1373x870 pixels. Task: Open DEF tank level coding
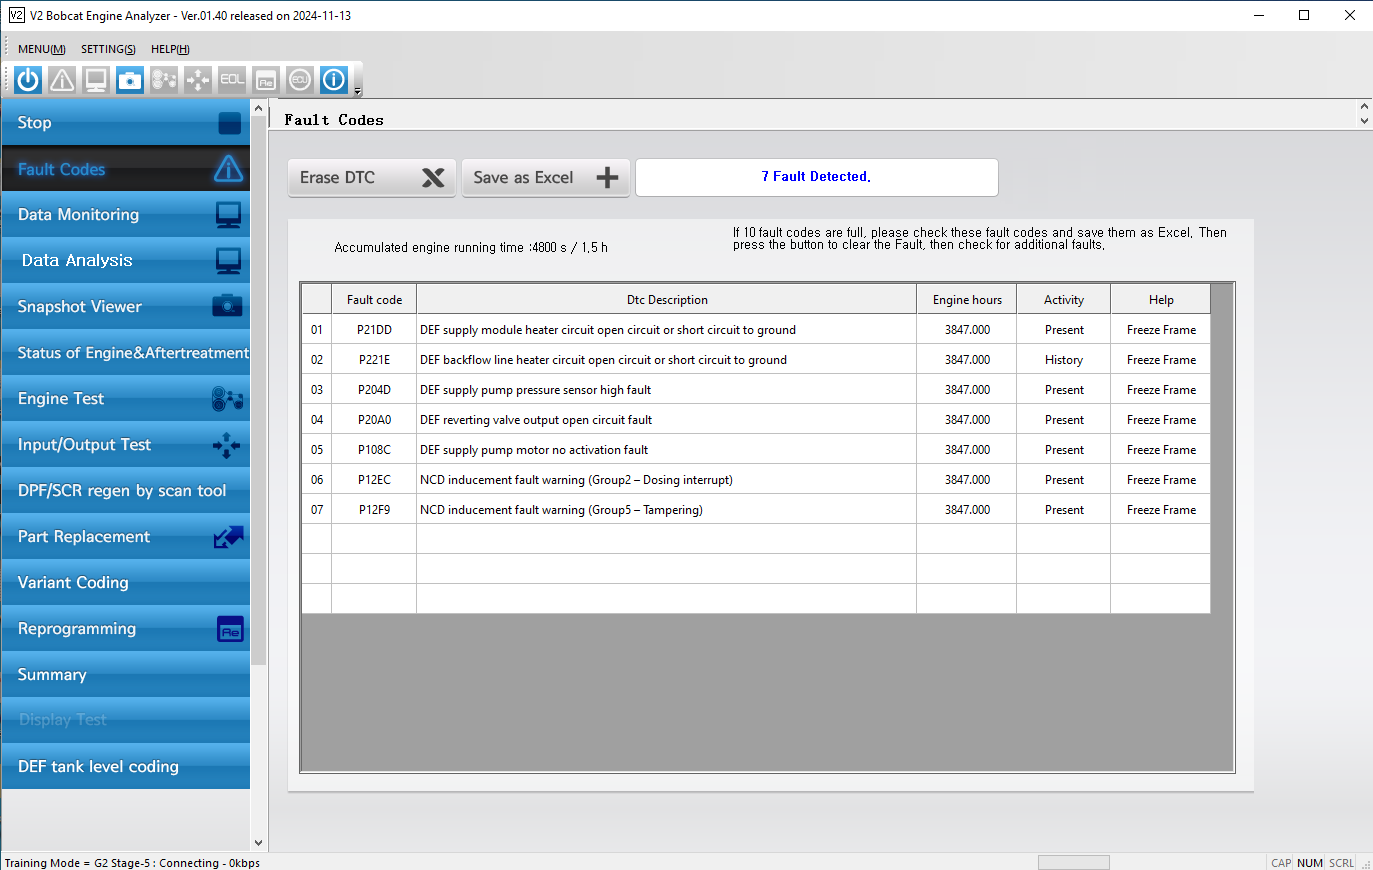126,767
